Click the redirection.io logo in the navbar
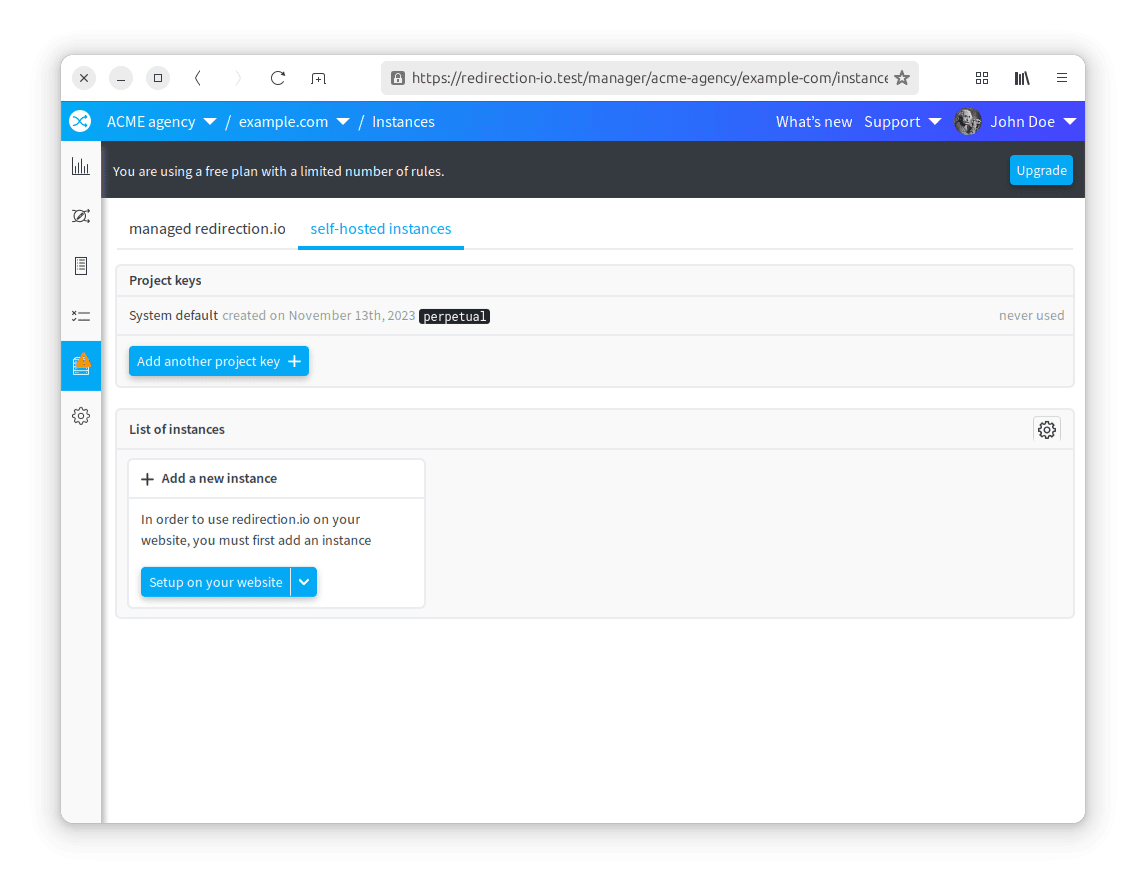The width and height of the screenshot is (1146, 890). [x=80, y=121]
